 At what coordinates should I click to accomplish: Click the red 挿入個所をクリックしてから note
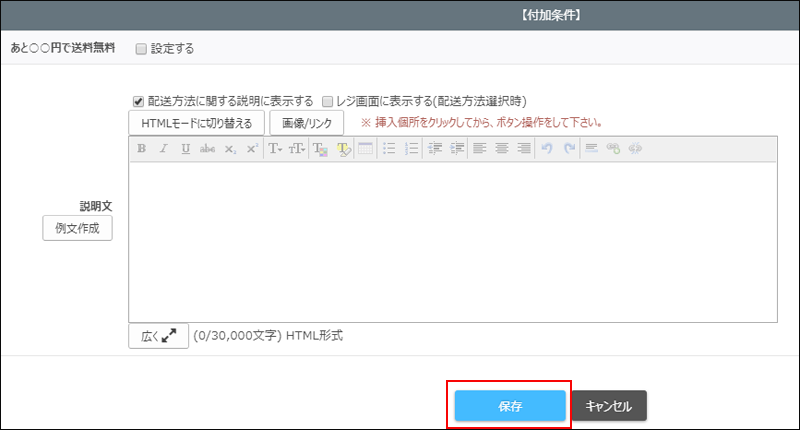click(482, 122)
